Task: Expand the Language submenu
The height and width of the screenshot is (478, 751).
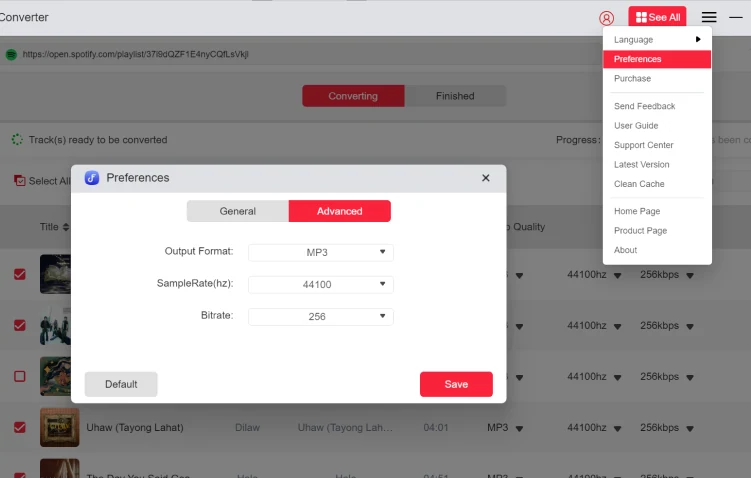Action: (x=657, y=40)
